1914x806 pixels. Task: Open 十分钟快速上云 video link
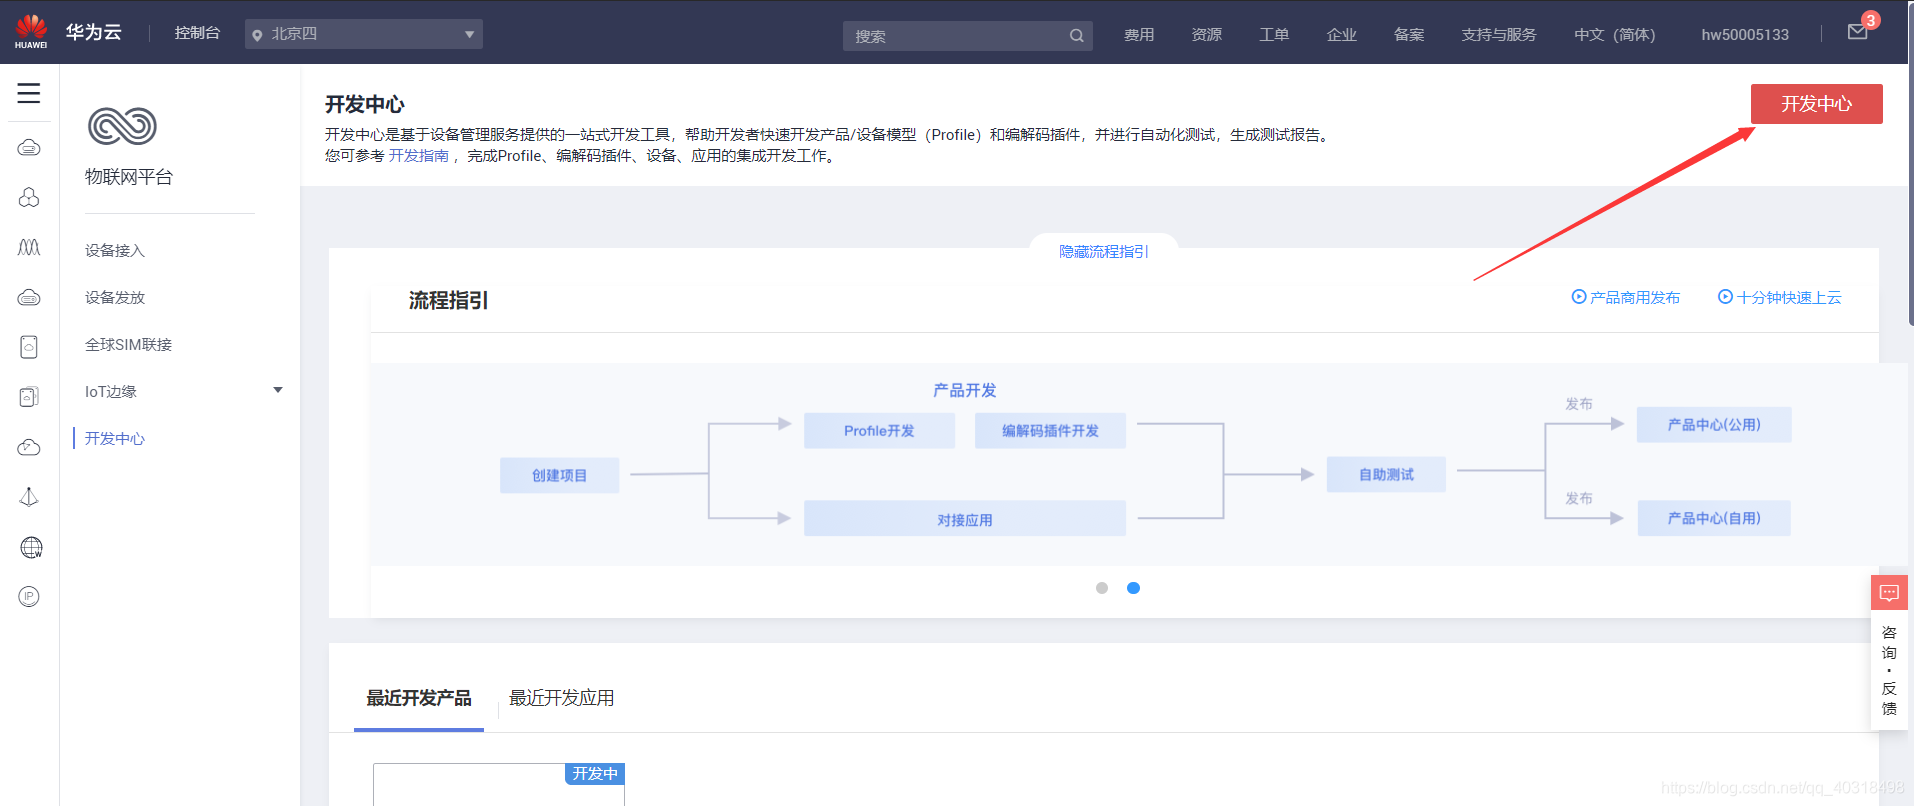[x=1789, y=297]
